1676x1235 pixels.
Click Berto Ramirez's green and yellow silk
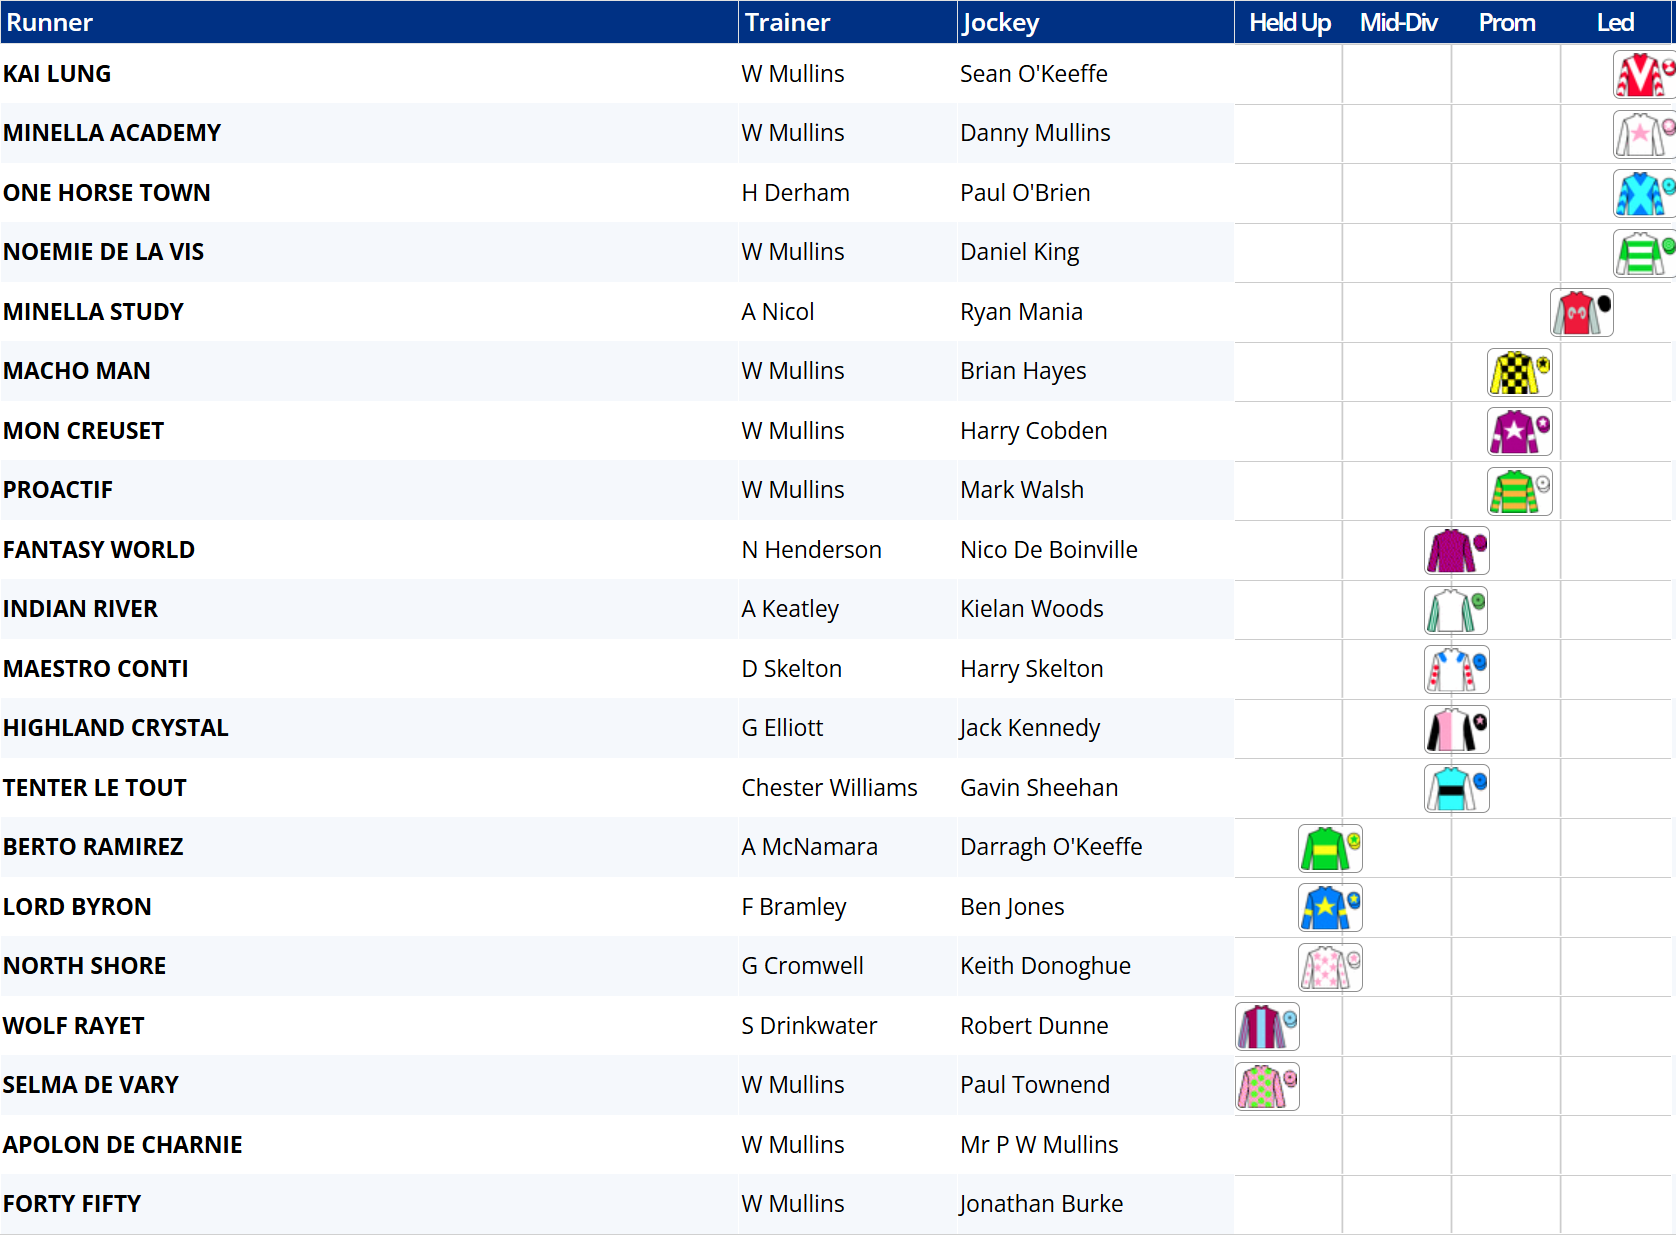(1330, 849)
